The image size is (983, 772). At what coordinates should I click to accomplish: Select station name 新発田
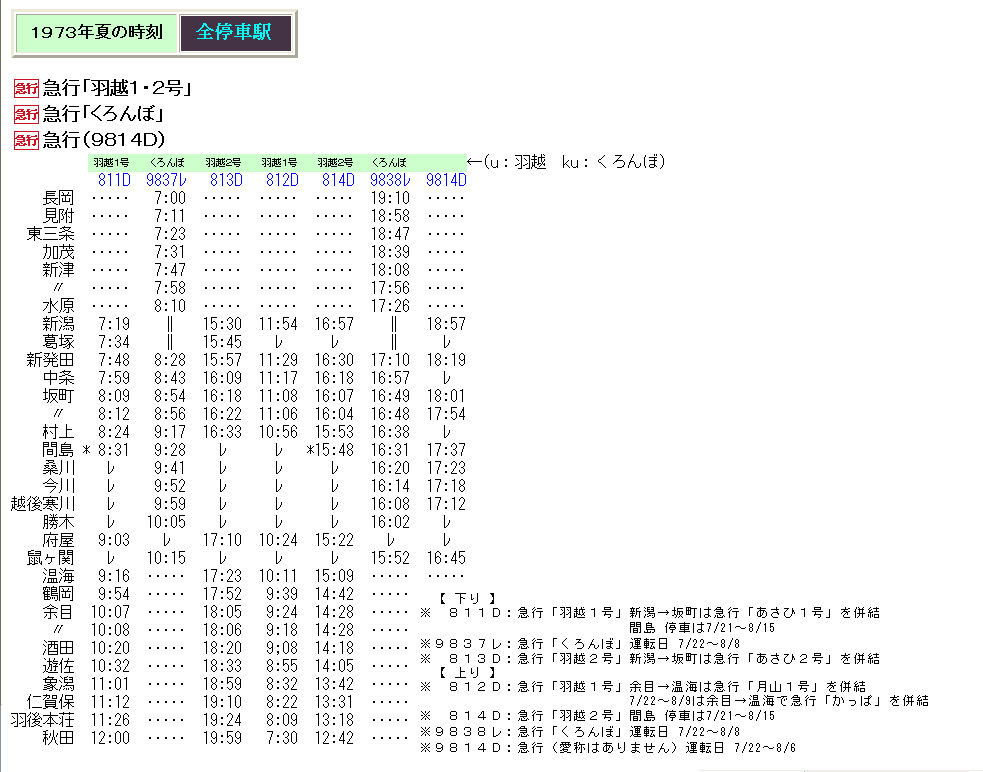(50, 360)
